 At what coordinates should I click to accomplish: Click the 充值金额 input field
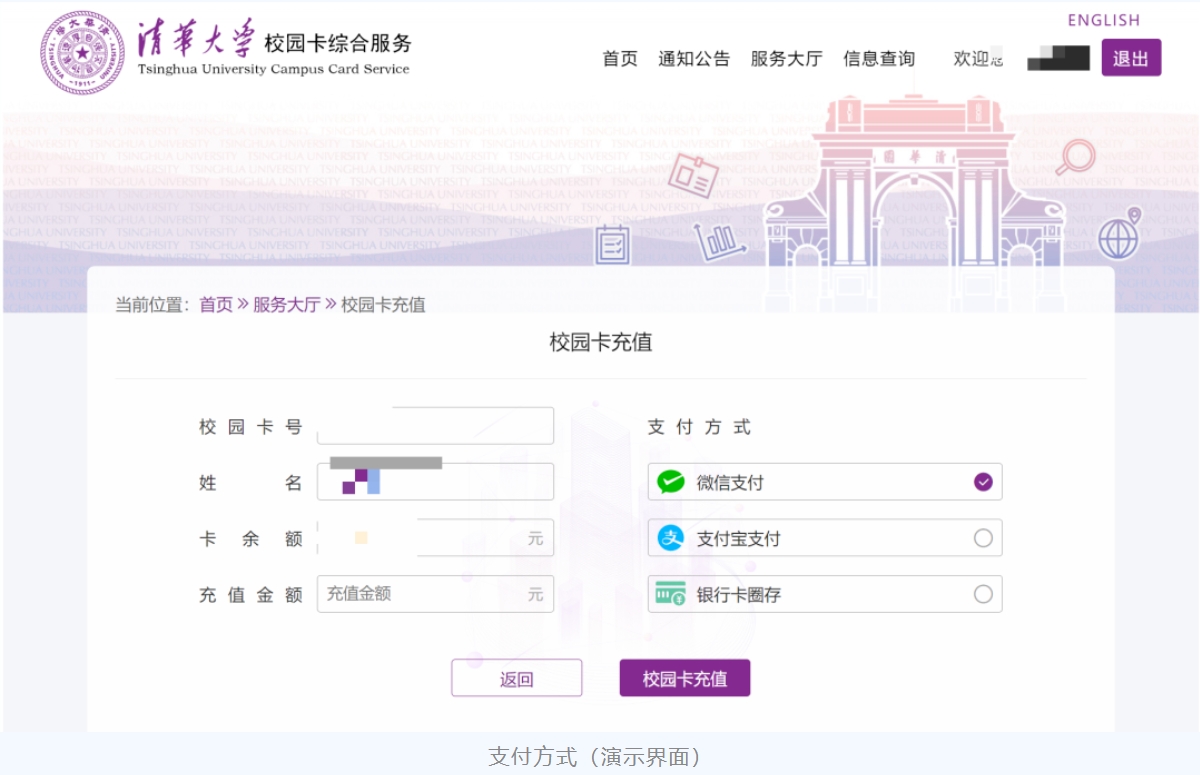[x=422, y=594]
